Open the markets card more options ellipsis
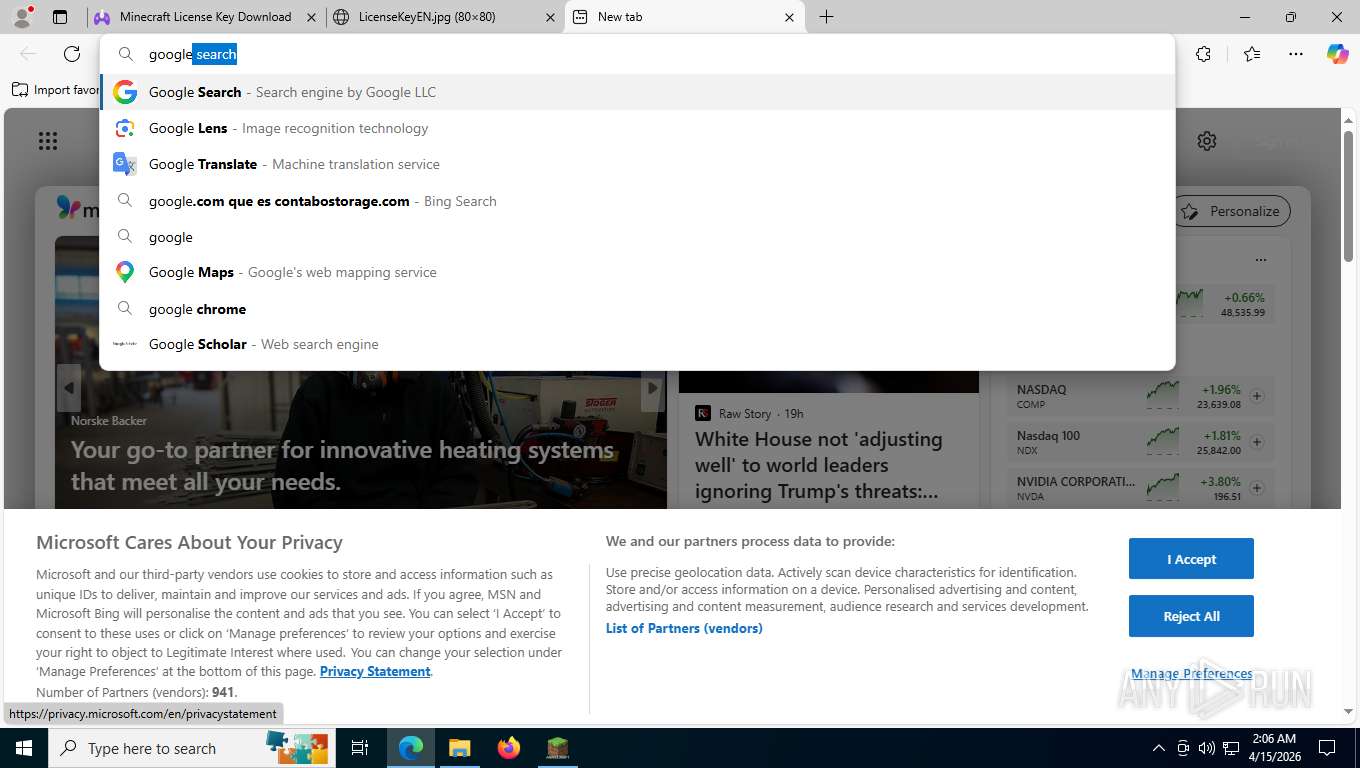This screenshot has height=768, width=1360. [x=1261, y=260]
